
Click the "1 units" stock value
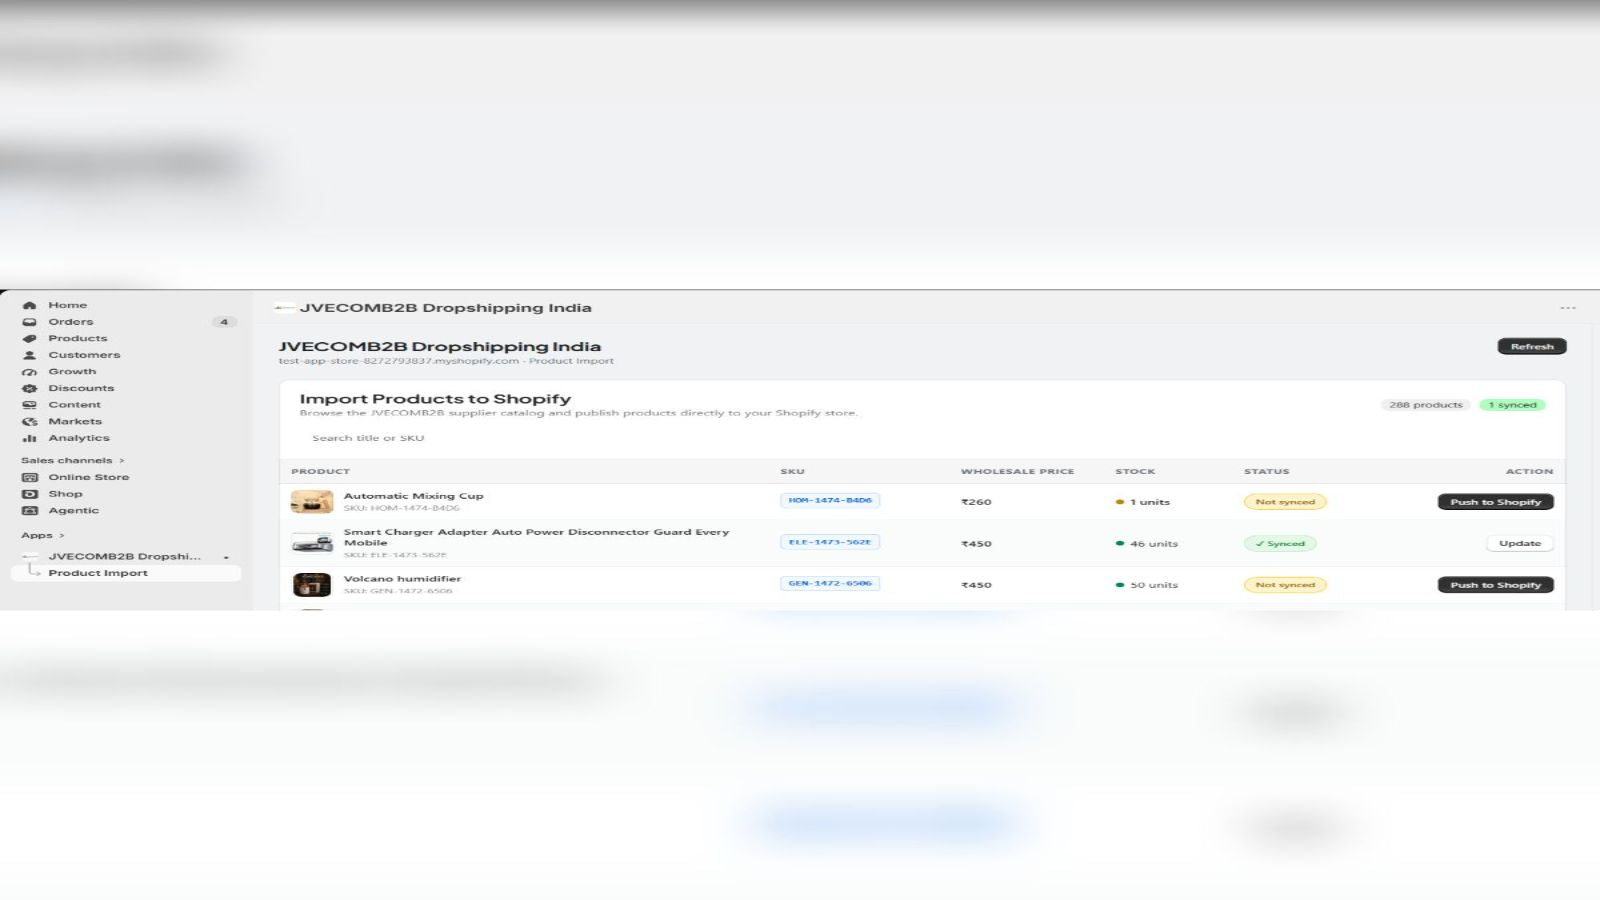click(1149, 502)
